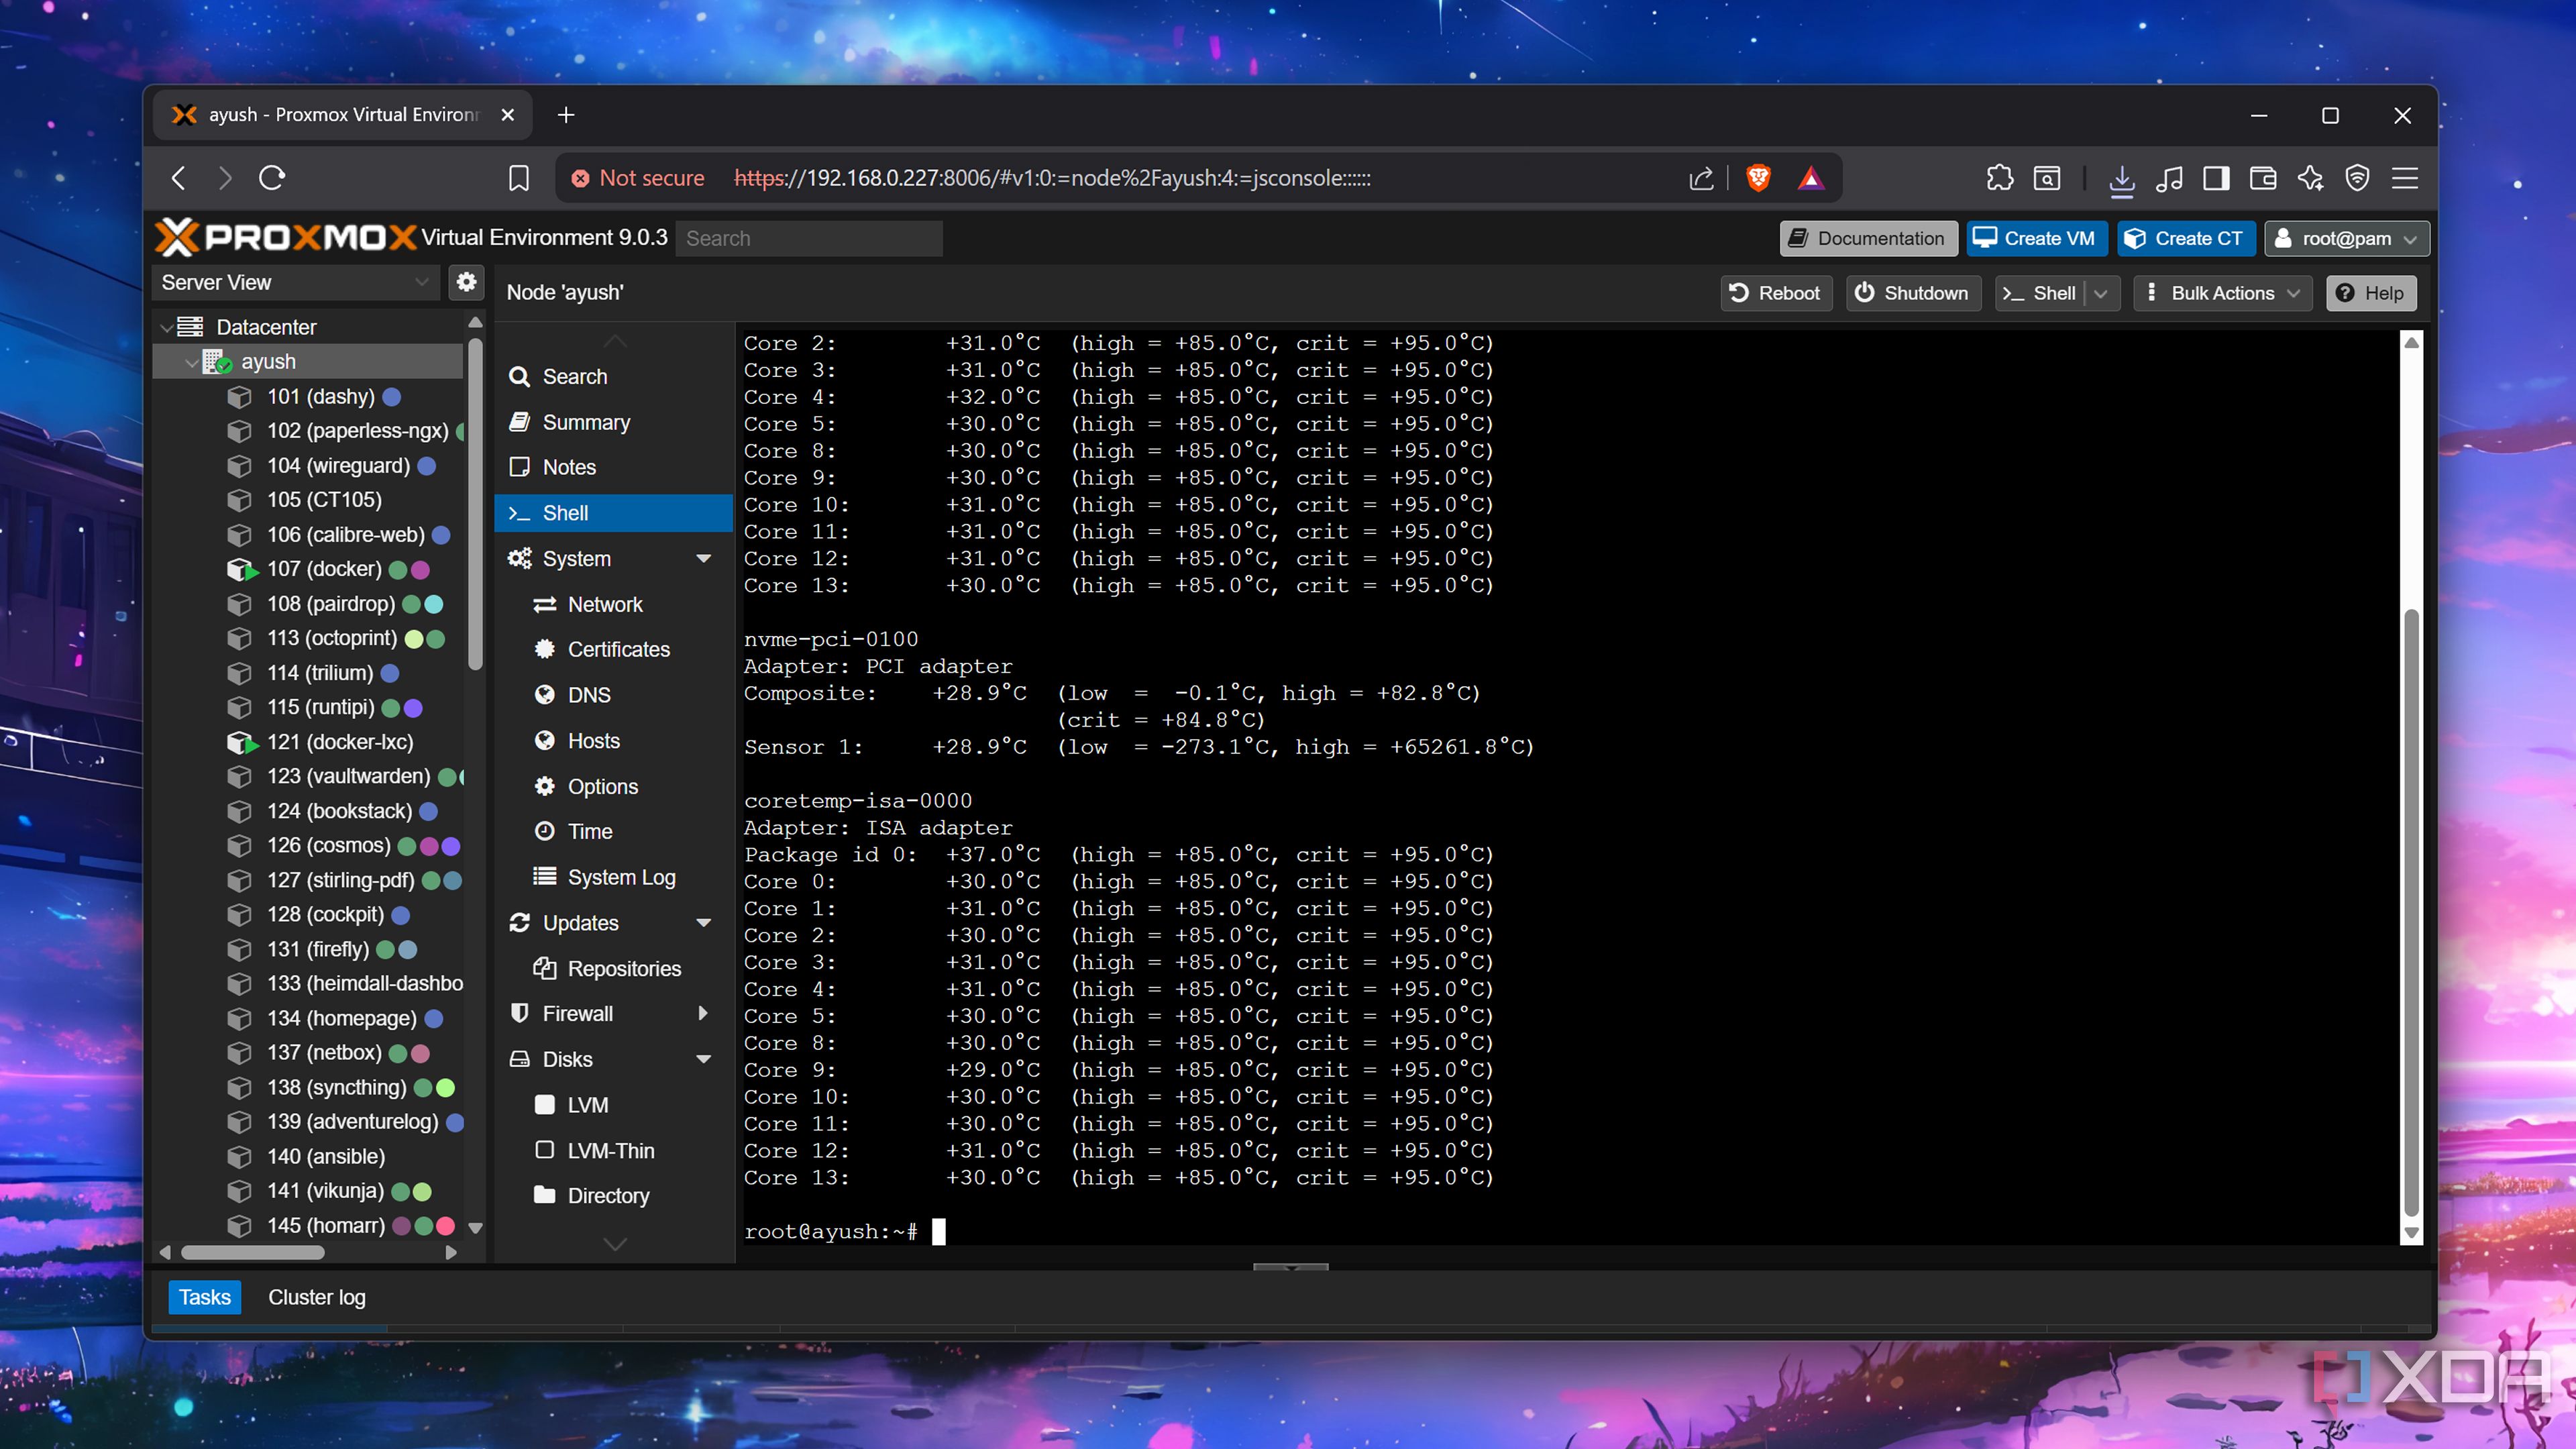The width and height of the screenshot is (2576, 1449).
Task: Bookmark this page with the bookmark icon
Action: point(518,178)
